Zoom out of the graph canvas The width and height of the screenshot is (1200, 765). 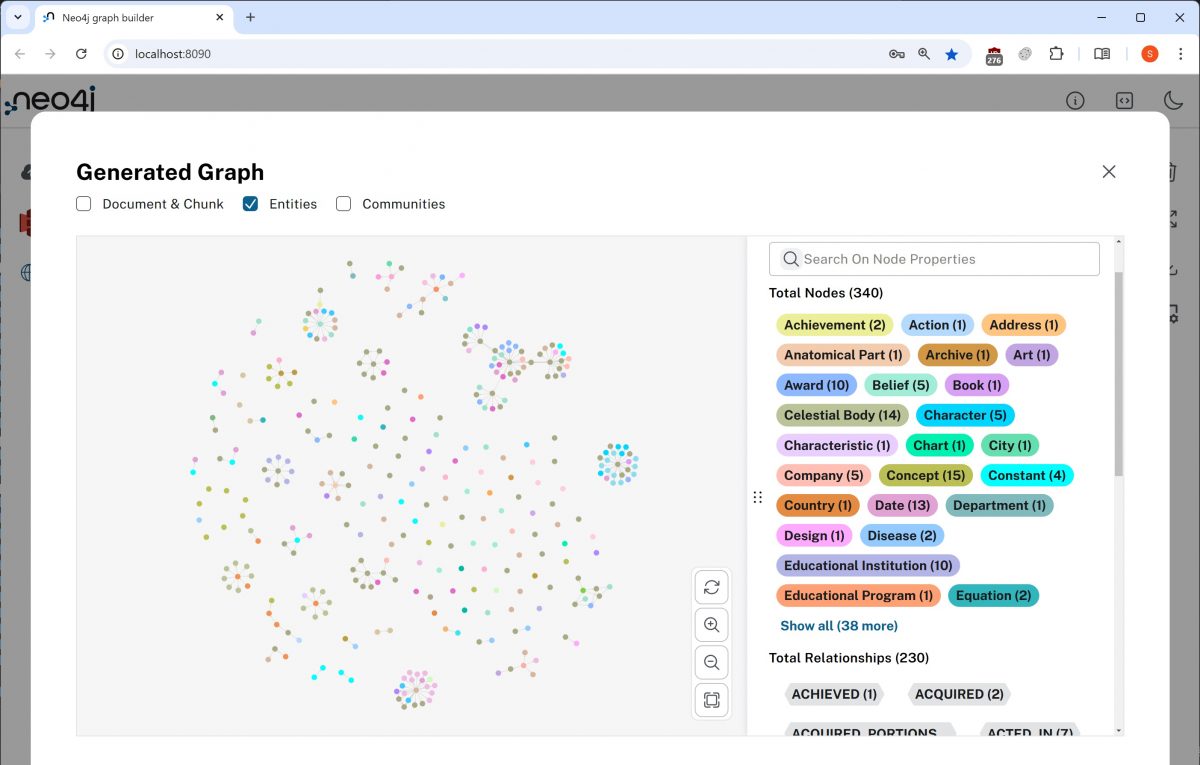pyautogui.click(x=711, y=662)
